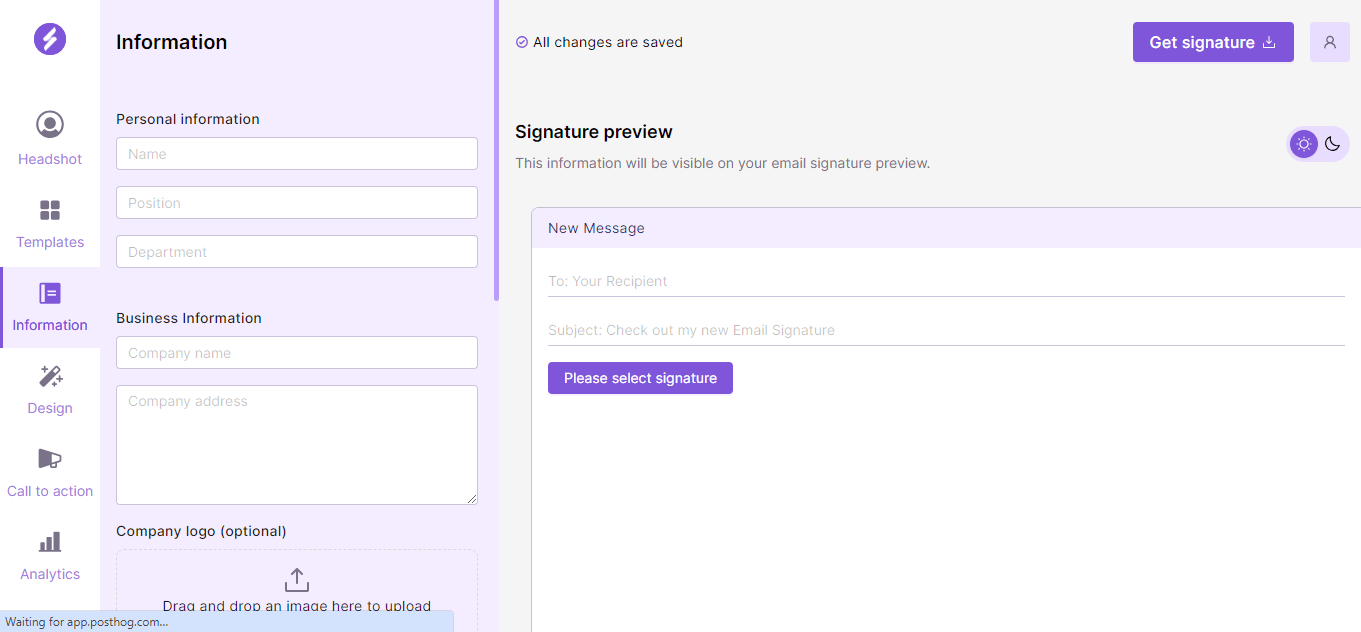The height and width of the screenshot is (632, 1361).
Task: Open the Analytics bar chart icon
Action: coord(50,542)
